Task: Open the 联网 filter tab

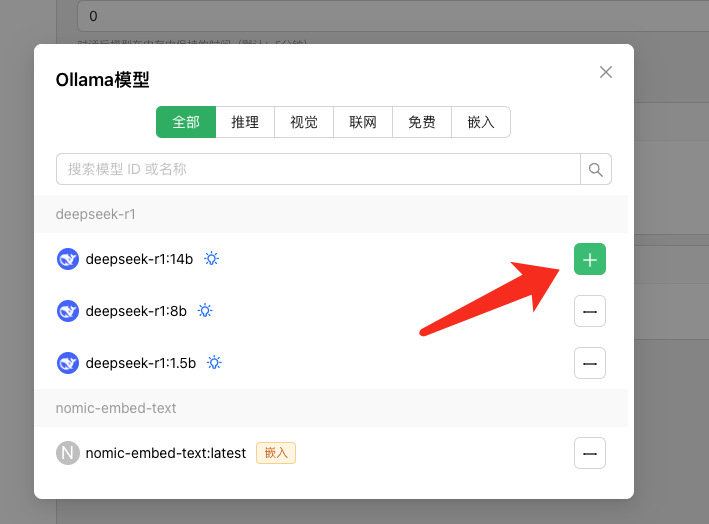Action: click(x=363, y=122)
